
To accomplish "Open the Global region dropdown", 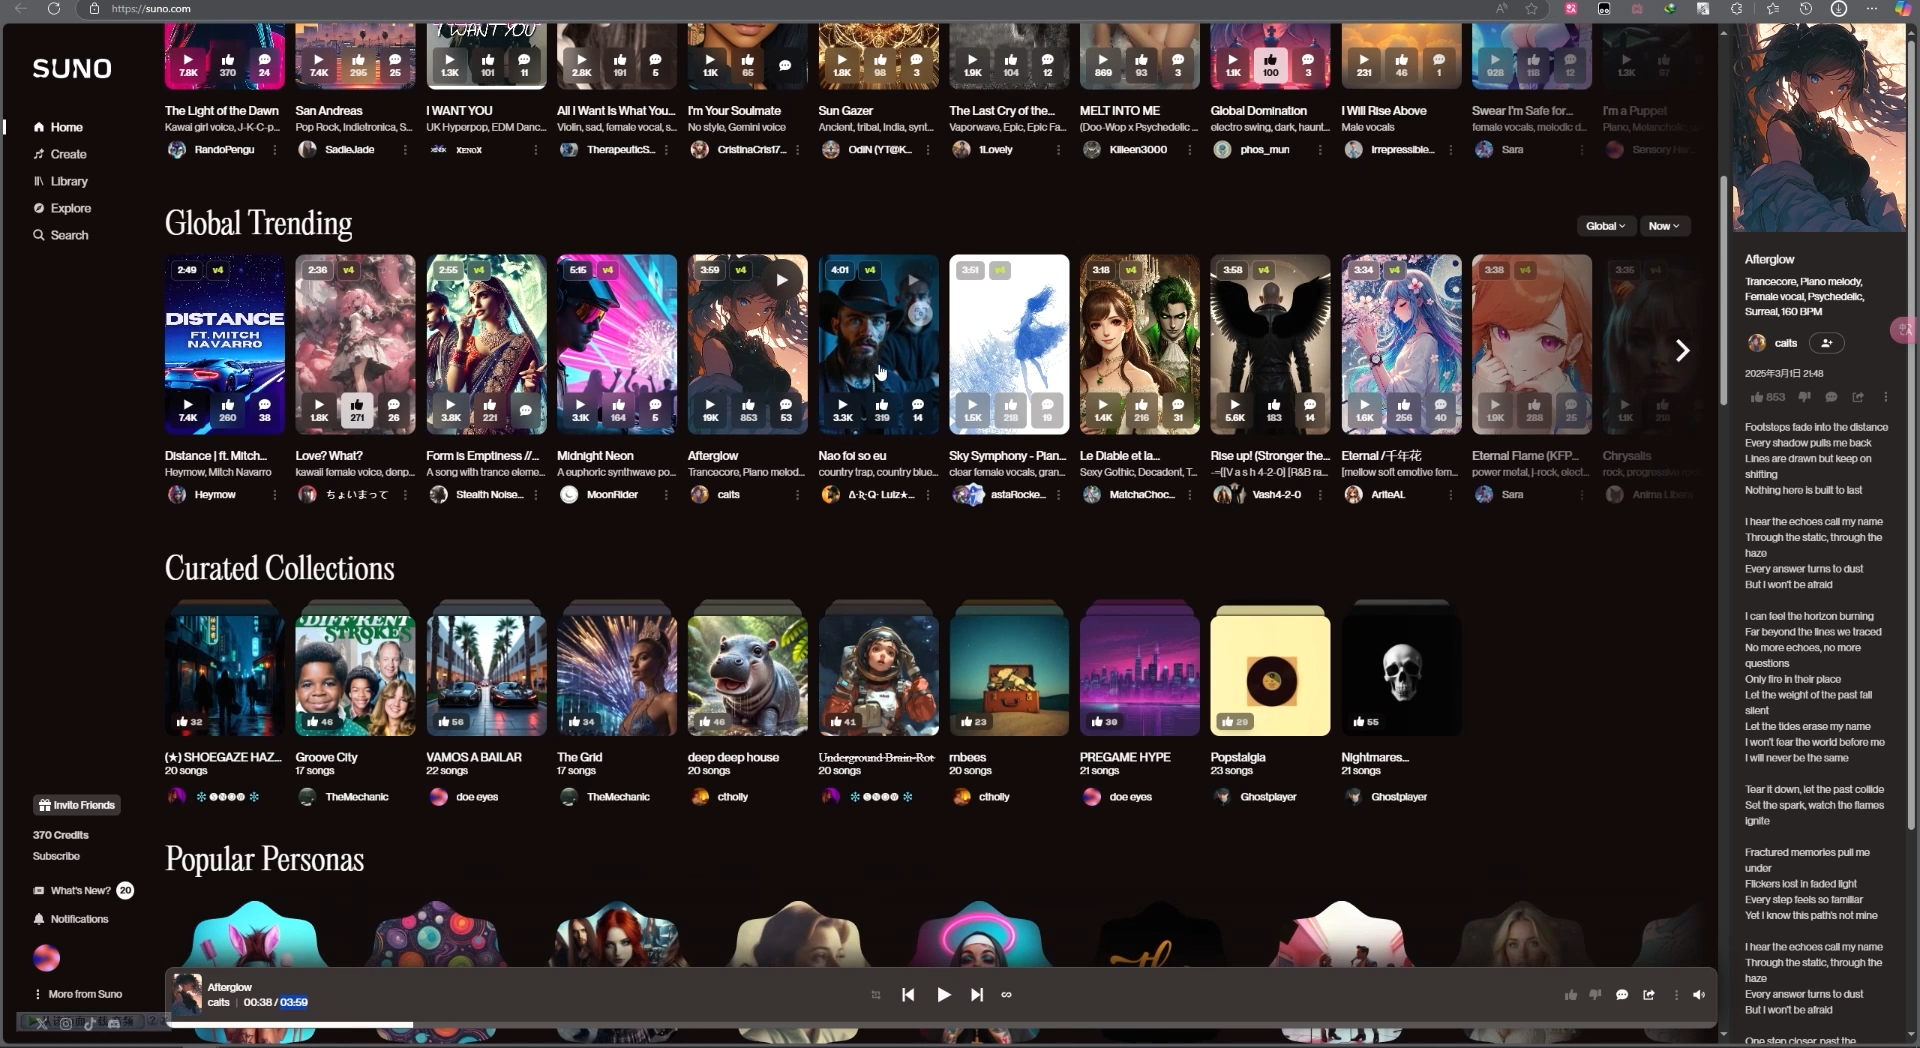I will pyautogui.click(x=1605, y=226).
